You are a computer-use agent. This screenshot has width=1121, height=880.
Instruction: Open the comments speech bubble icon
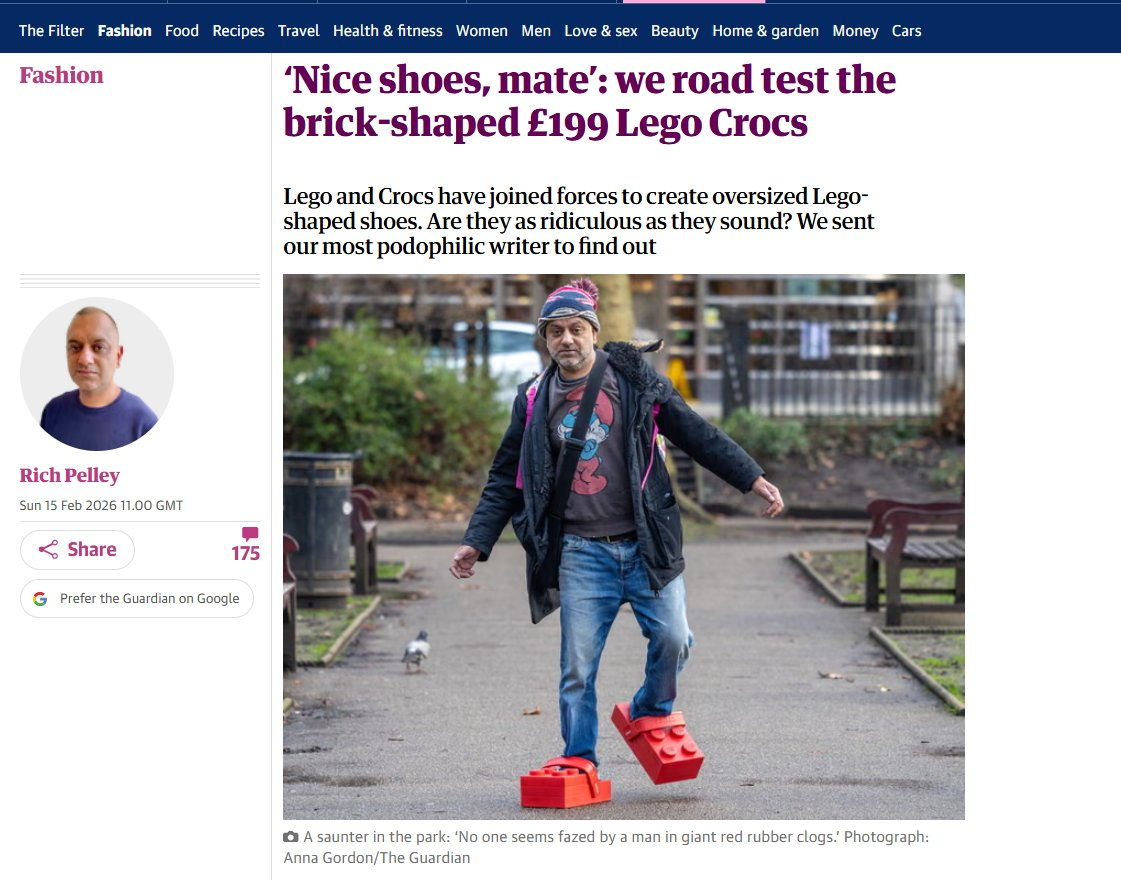click(x=249, y=534)
